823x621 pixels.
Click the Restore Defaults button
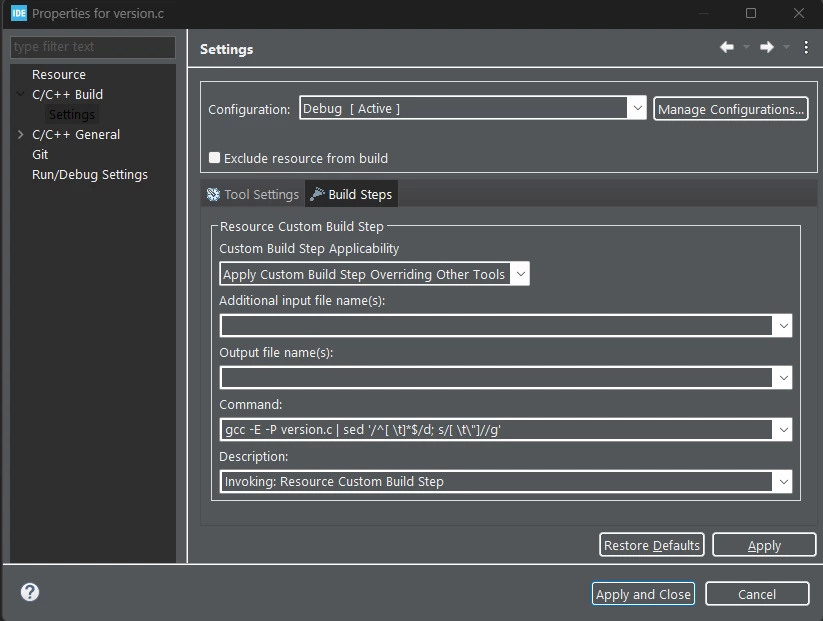pyautogui.click(x=651, y=545)
